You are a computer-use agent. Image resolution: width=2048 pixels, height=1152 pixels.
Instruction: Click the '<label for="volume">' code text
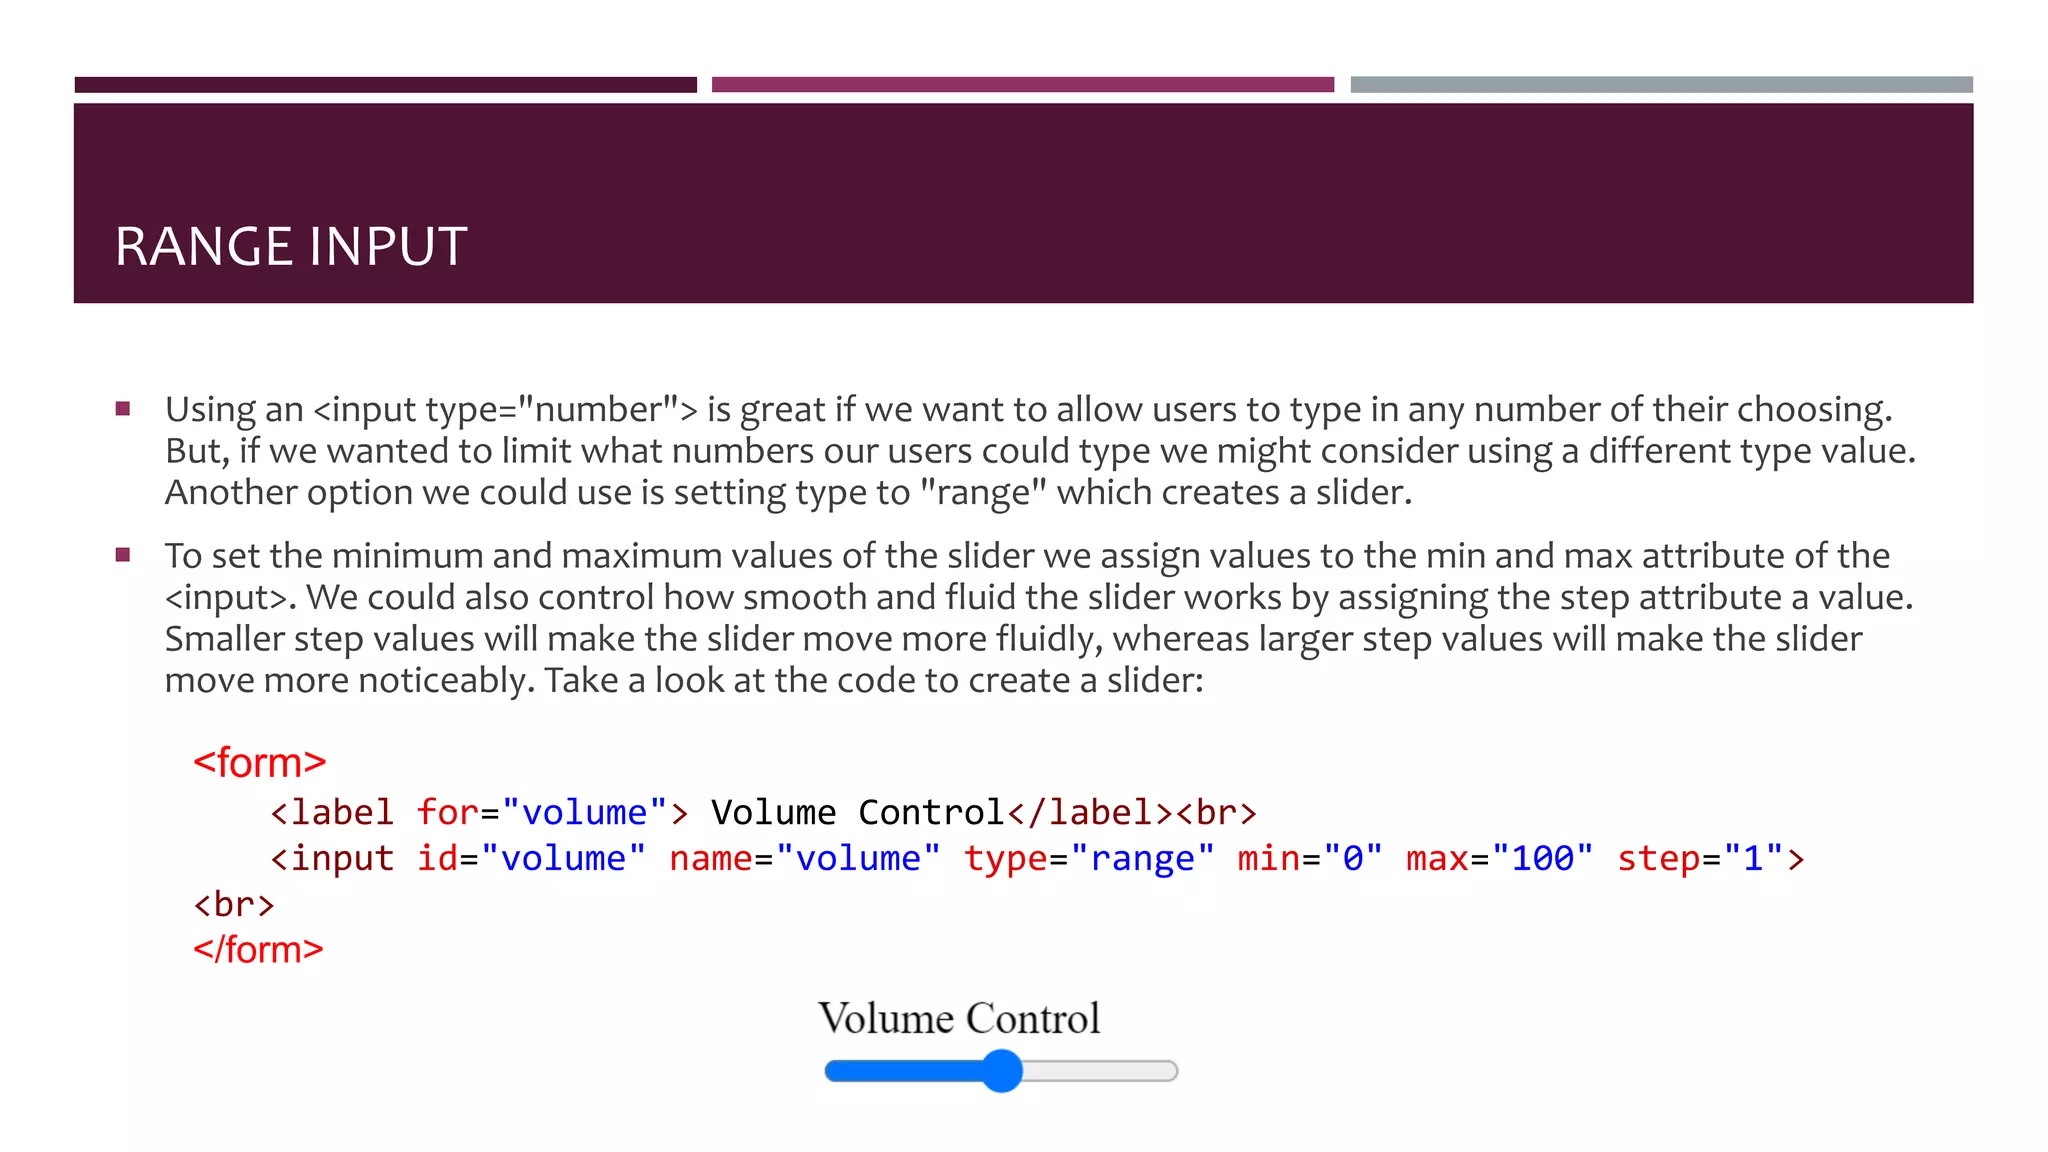479,812
